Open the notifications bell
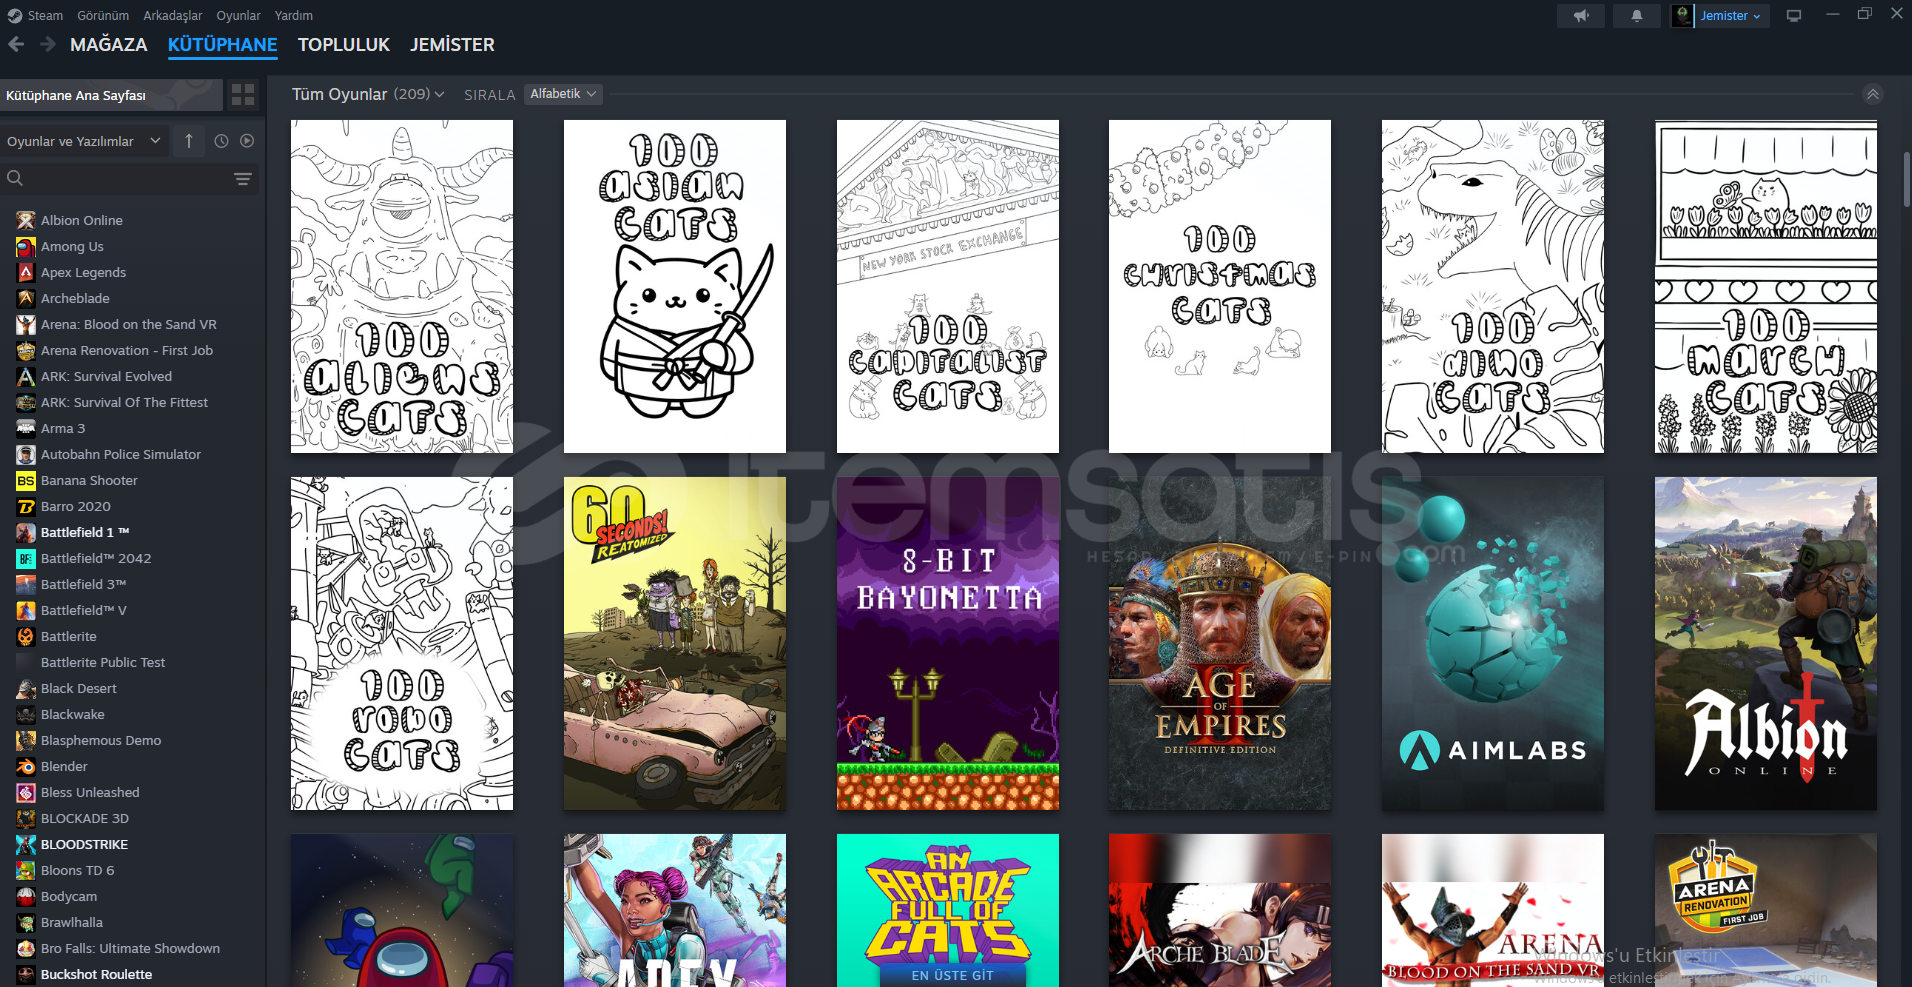 (x=1637, y=16)
